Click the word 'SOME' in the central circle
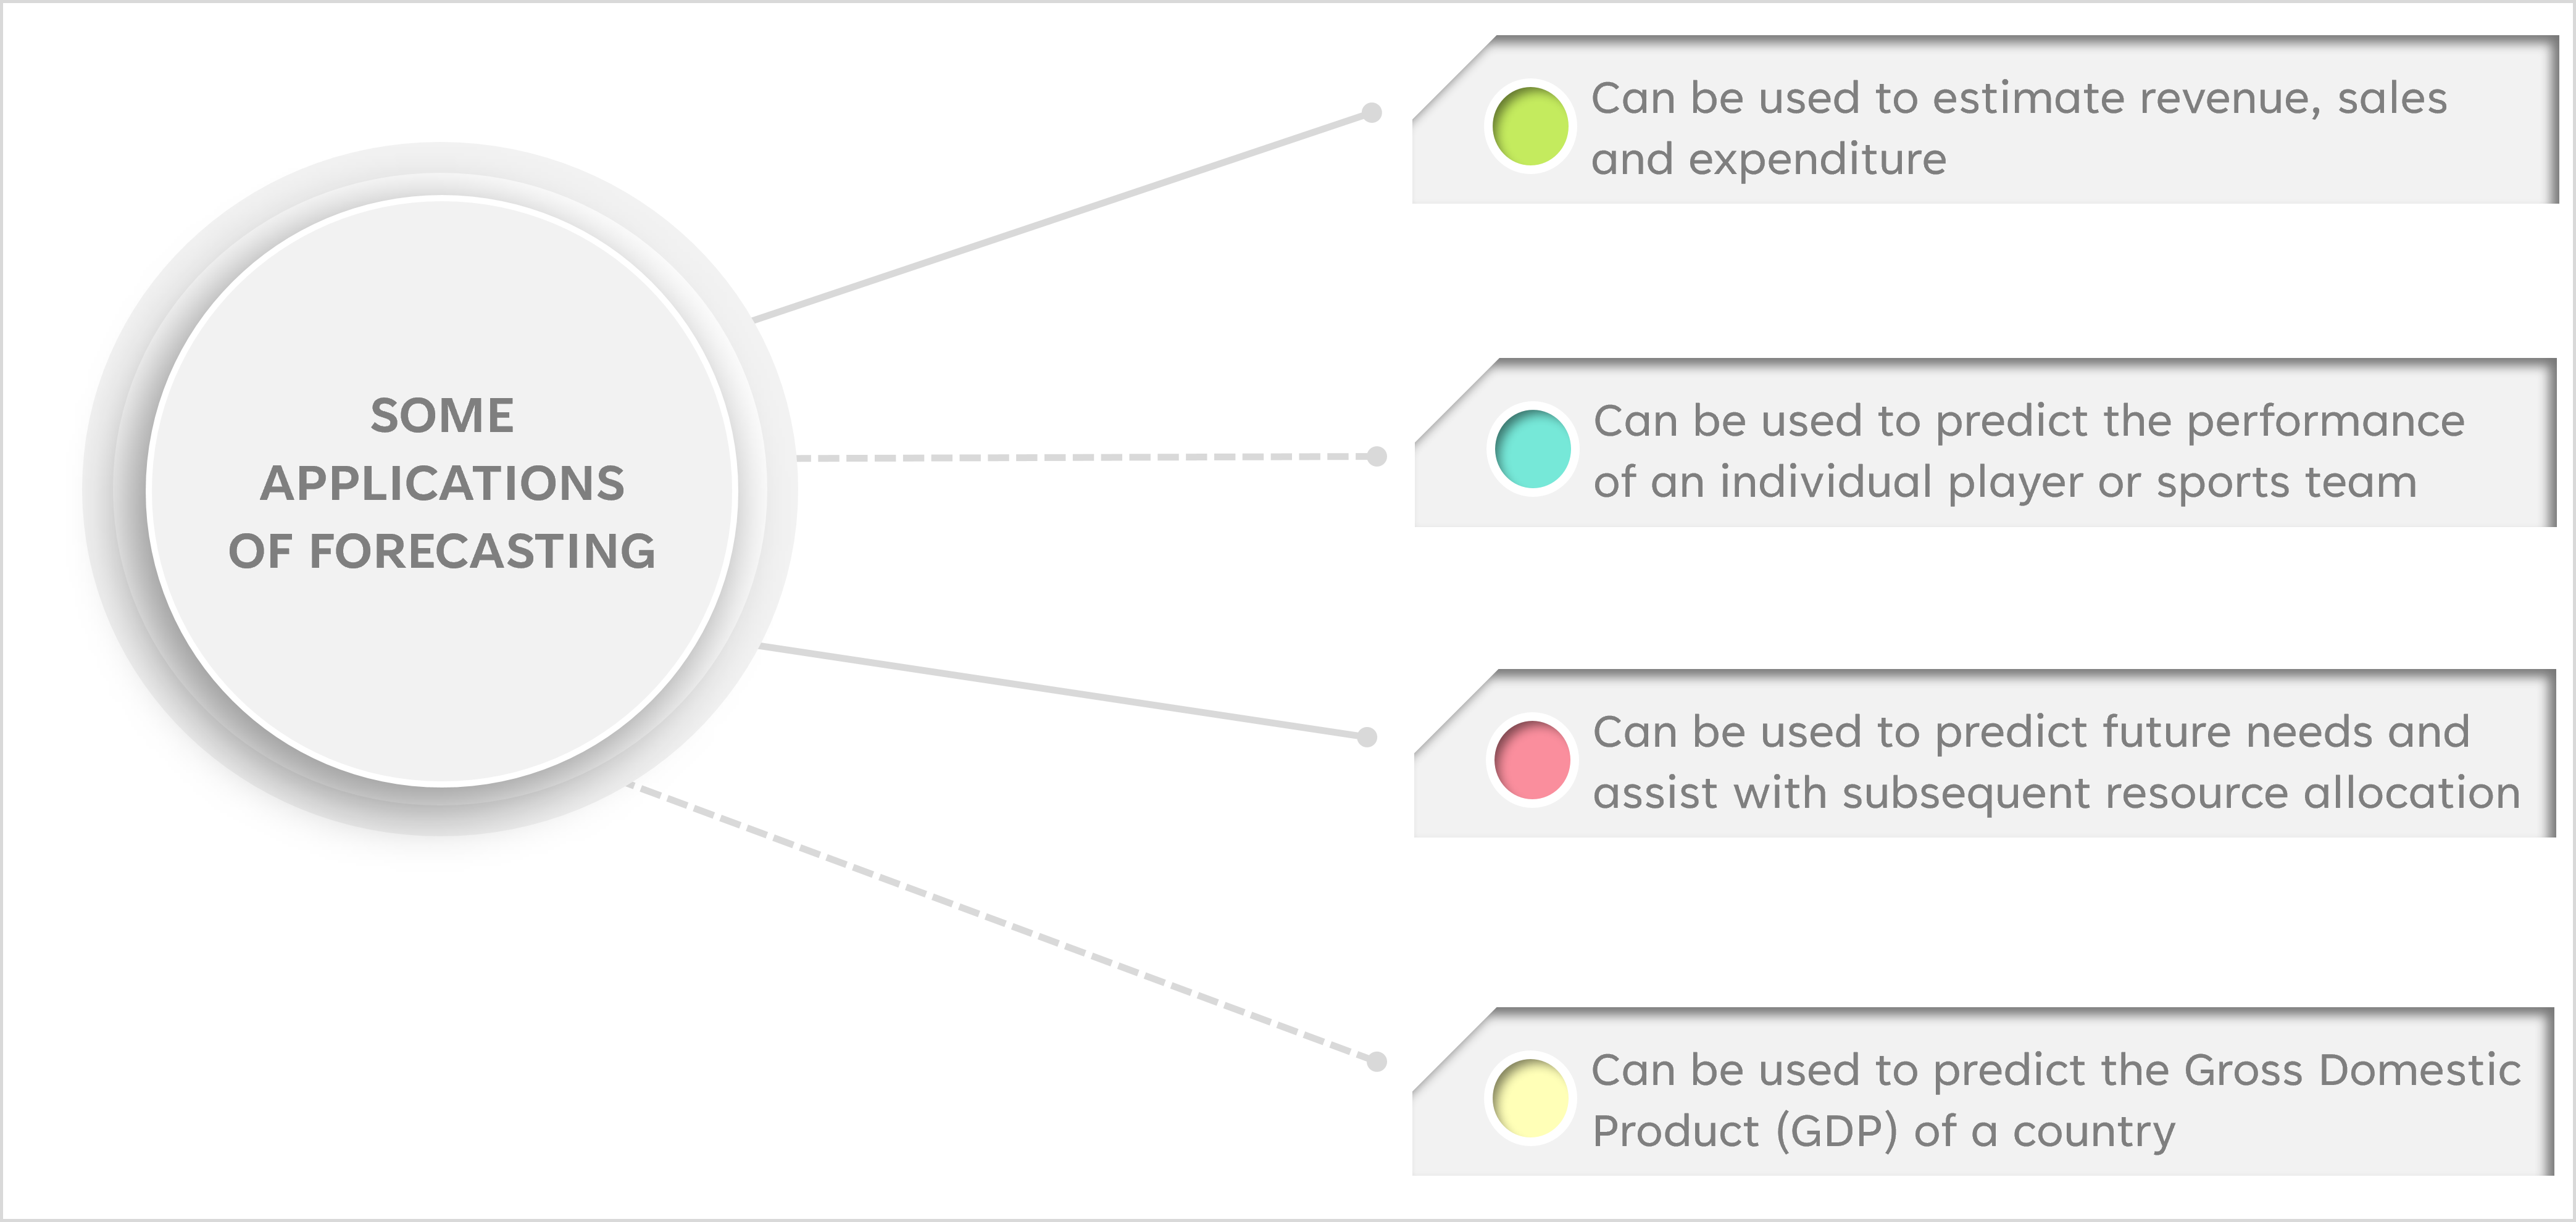2576x1222 pixels. pyautogui.click(x=442, y=416)
